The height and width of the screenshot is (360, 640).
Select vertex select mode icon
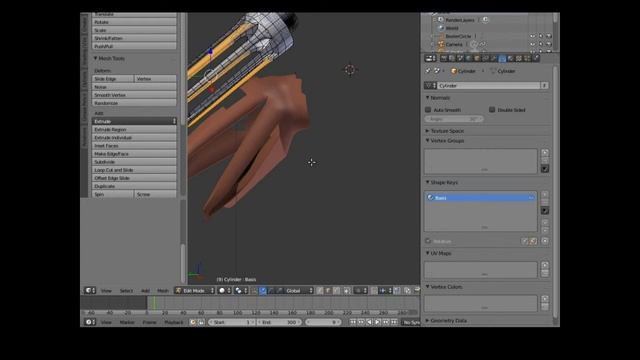point(320,291)
